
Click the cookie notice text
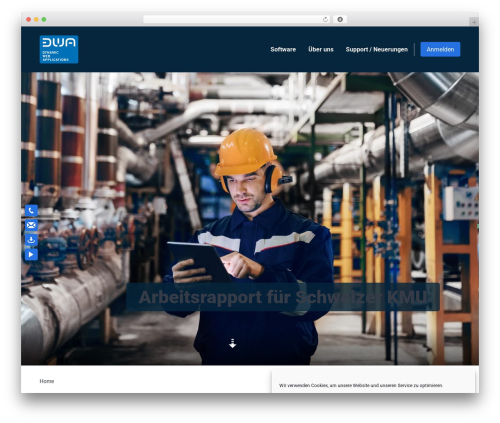[x=361, y=385]
